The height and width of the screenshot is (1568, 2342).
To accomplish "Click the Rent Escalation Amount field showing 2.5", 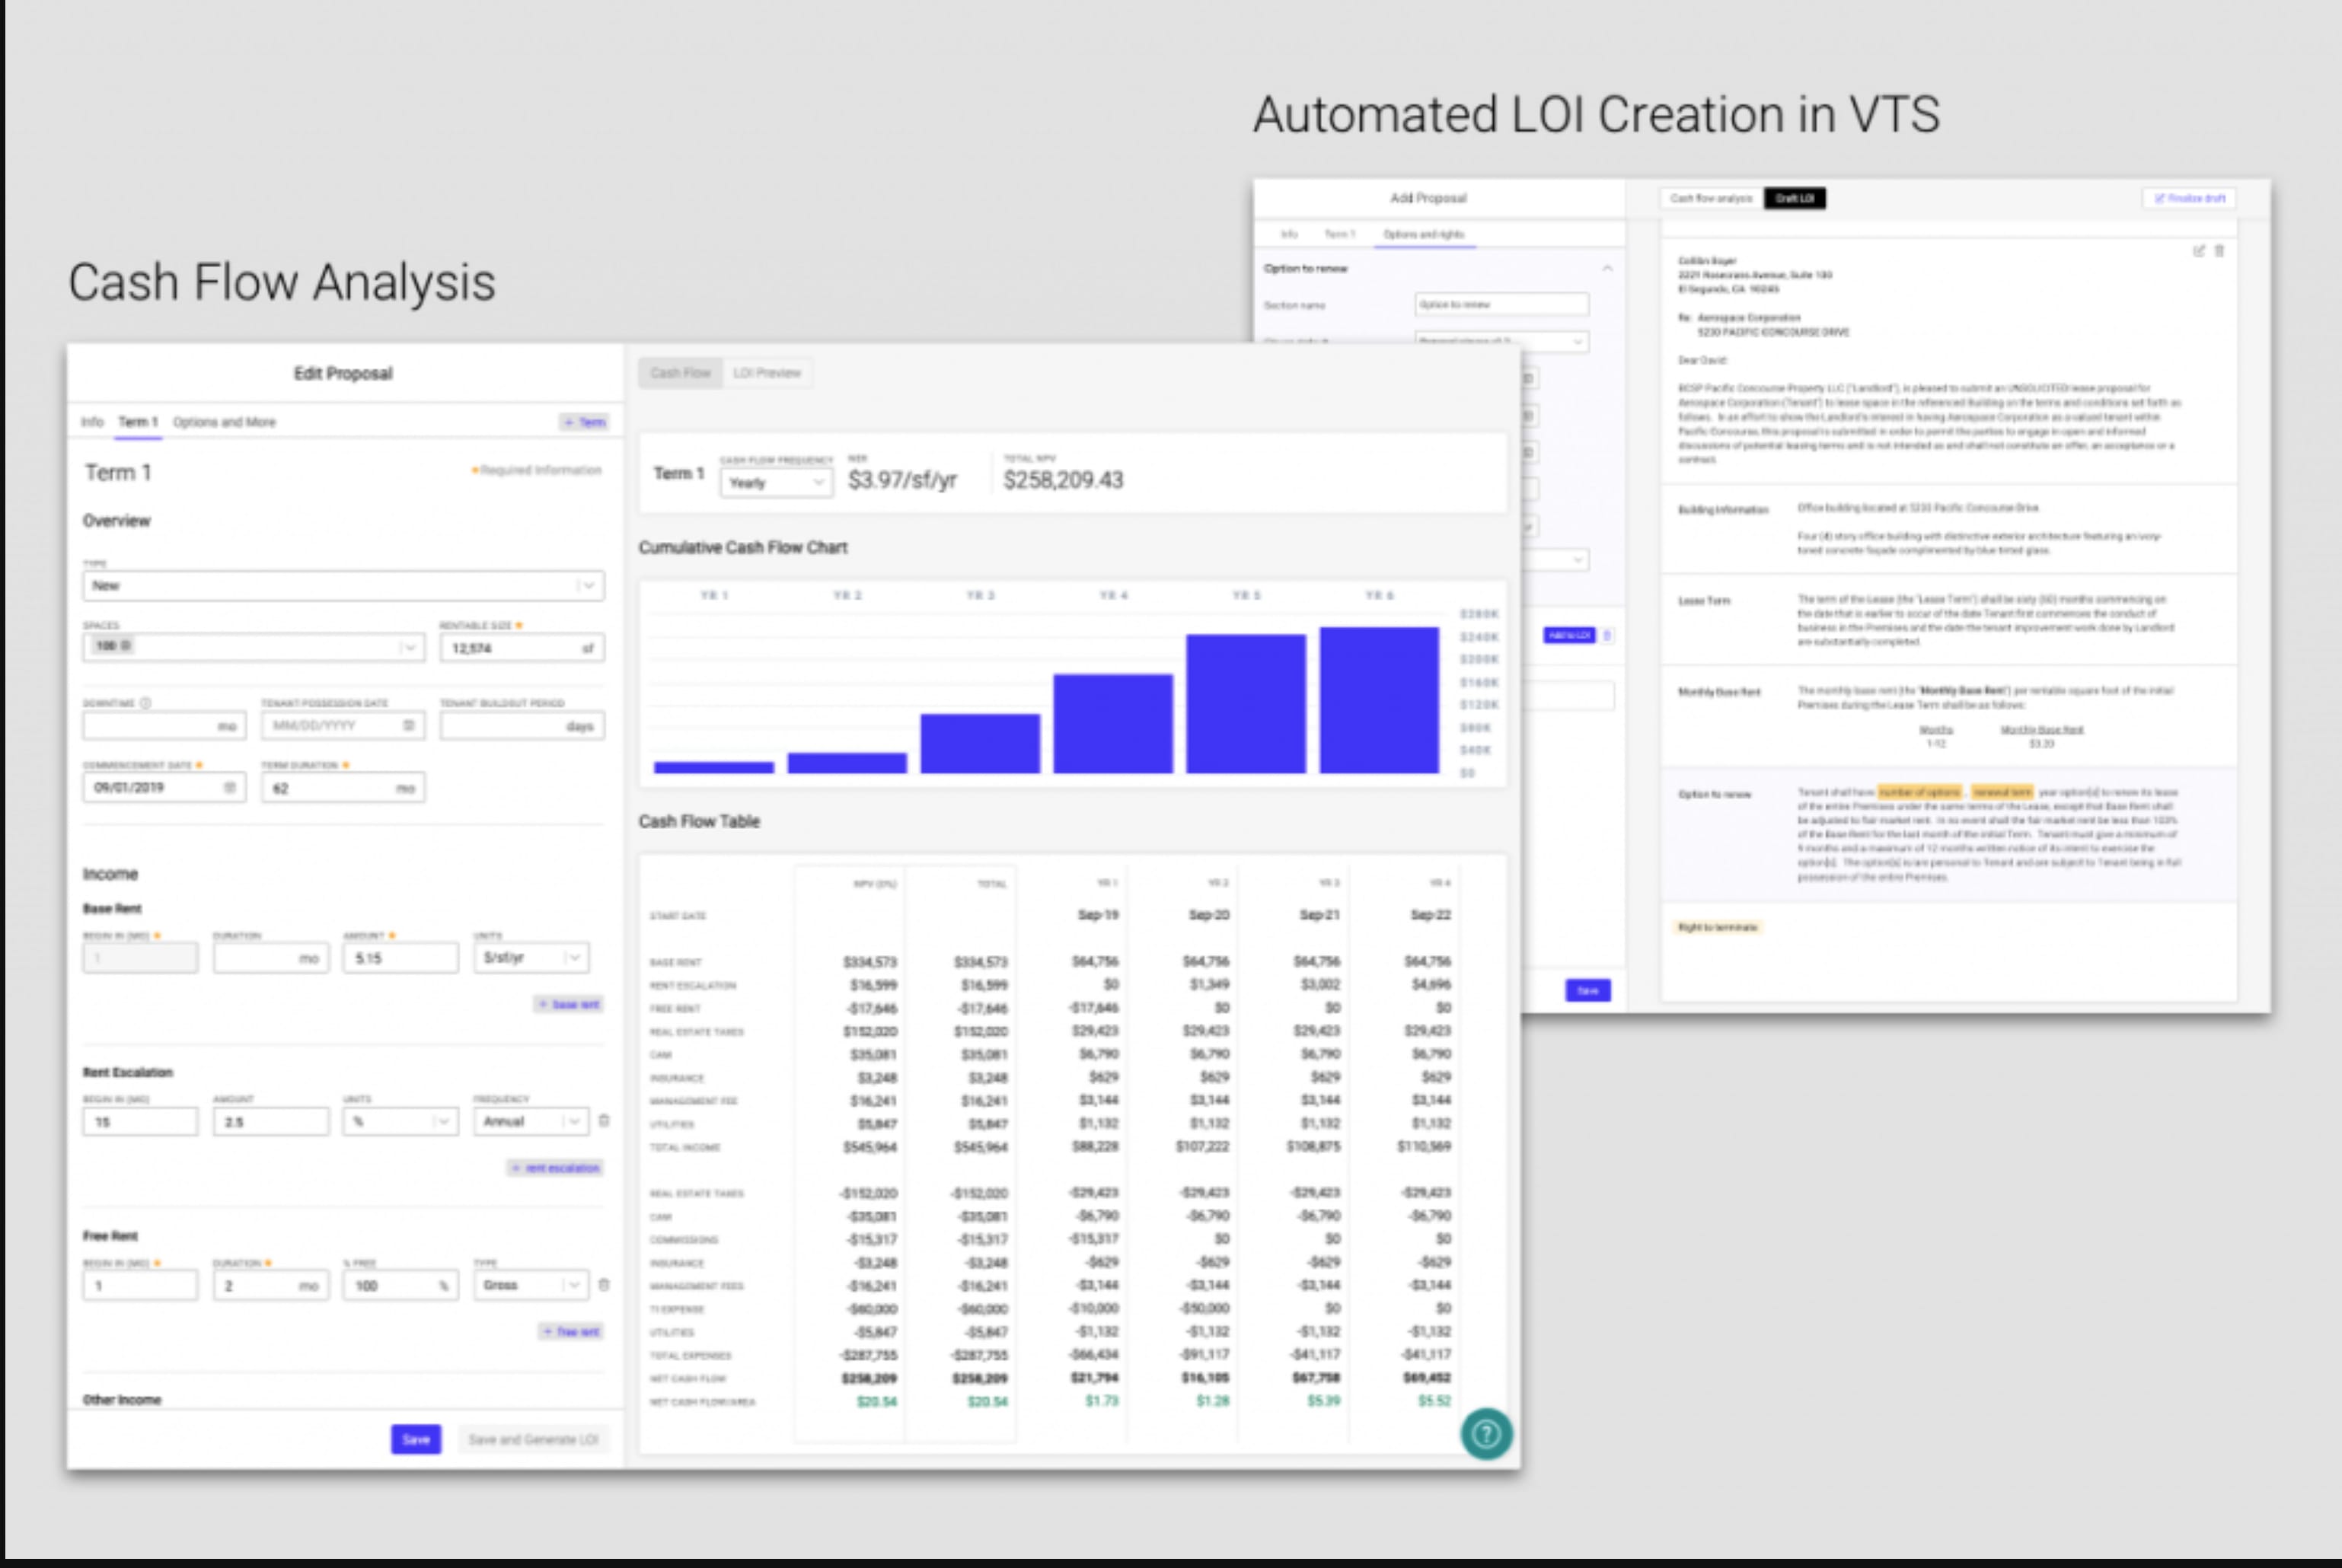I will point(271,1121).
